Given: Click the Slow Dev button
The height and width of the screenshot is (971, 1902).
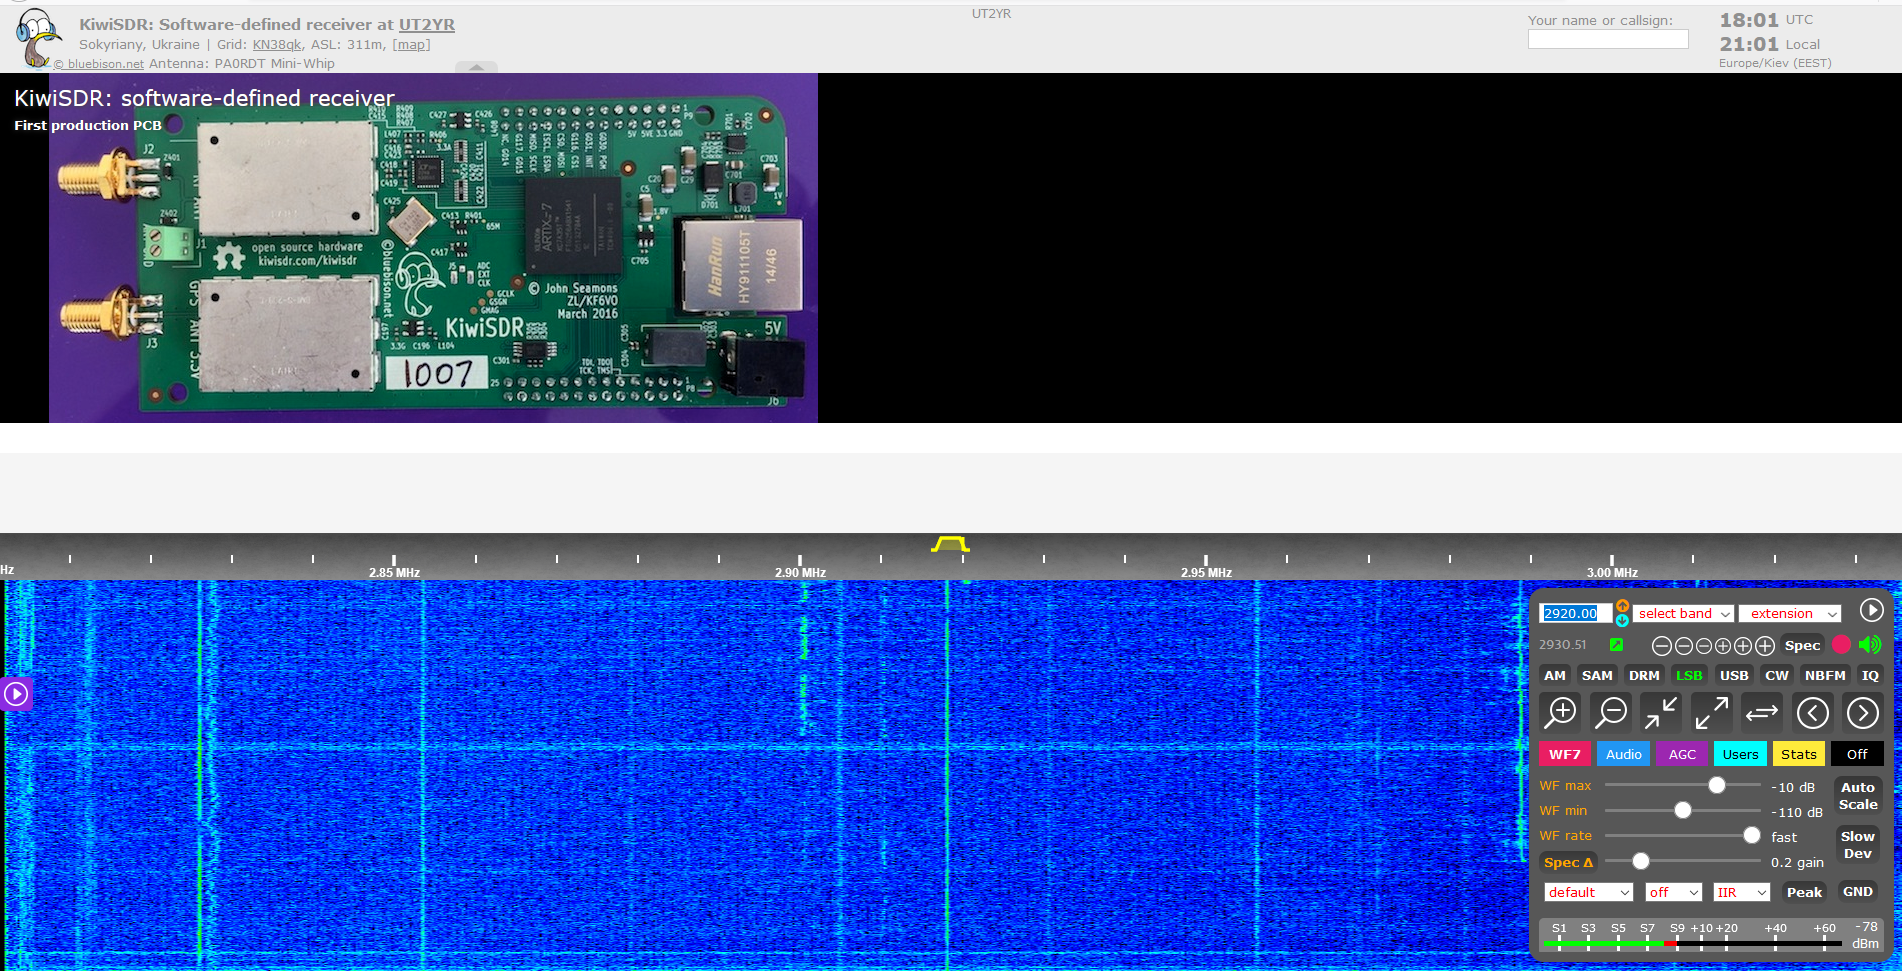Looking at the screenshot, I should click(1858, 845).
